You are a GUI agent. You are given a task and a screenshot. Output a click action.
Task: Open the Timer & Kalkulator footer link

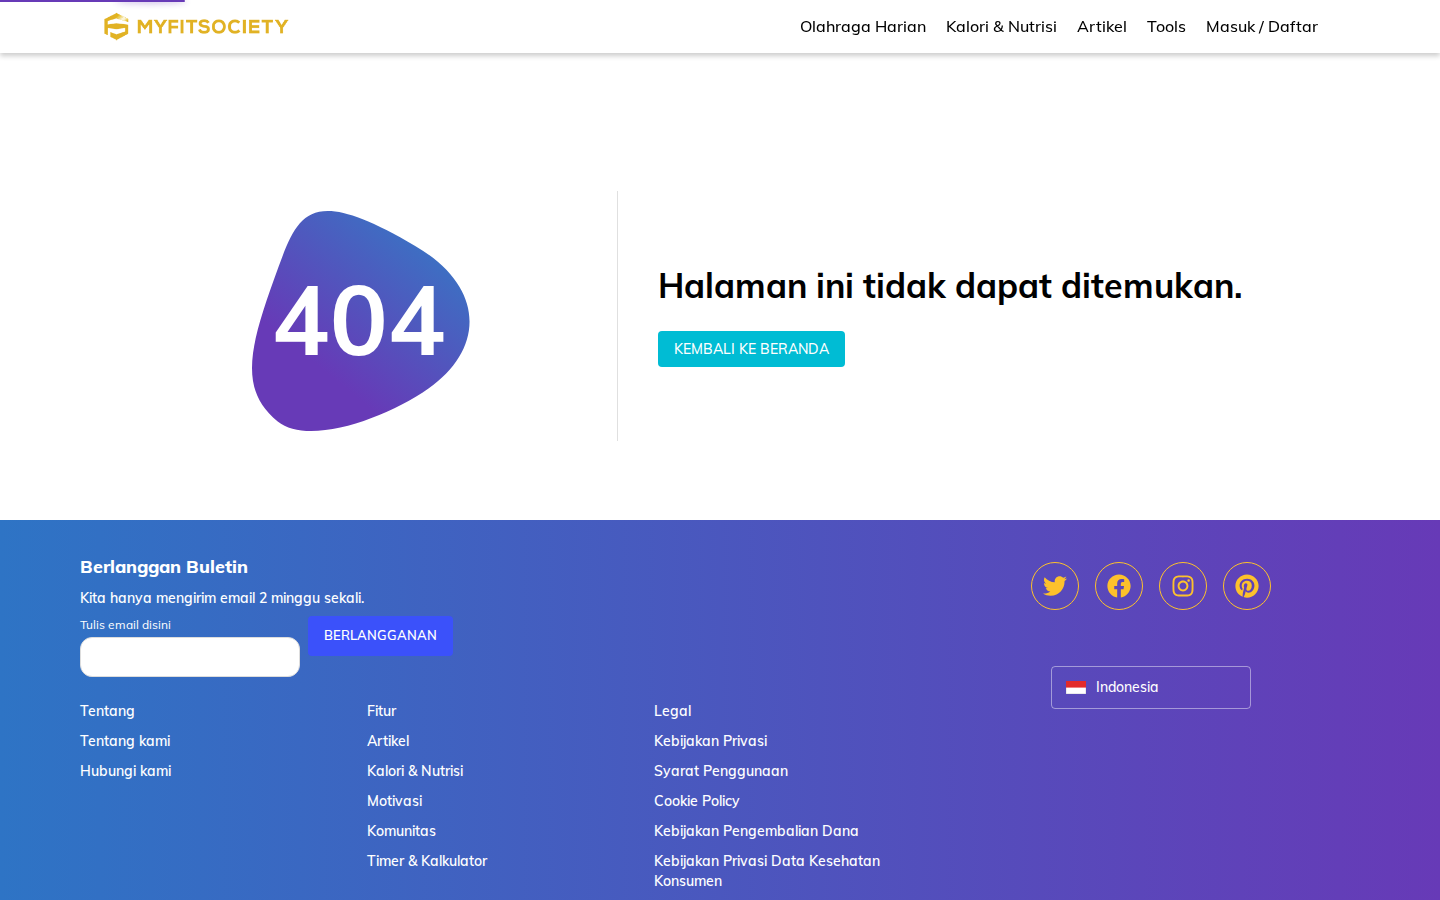pyautogui.click(x=427, y=861)
